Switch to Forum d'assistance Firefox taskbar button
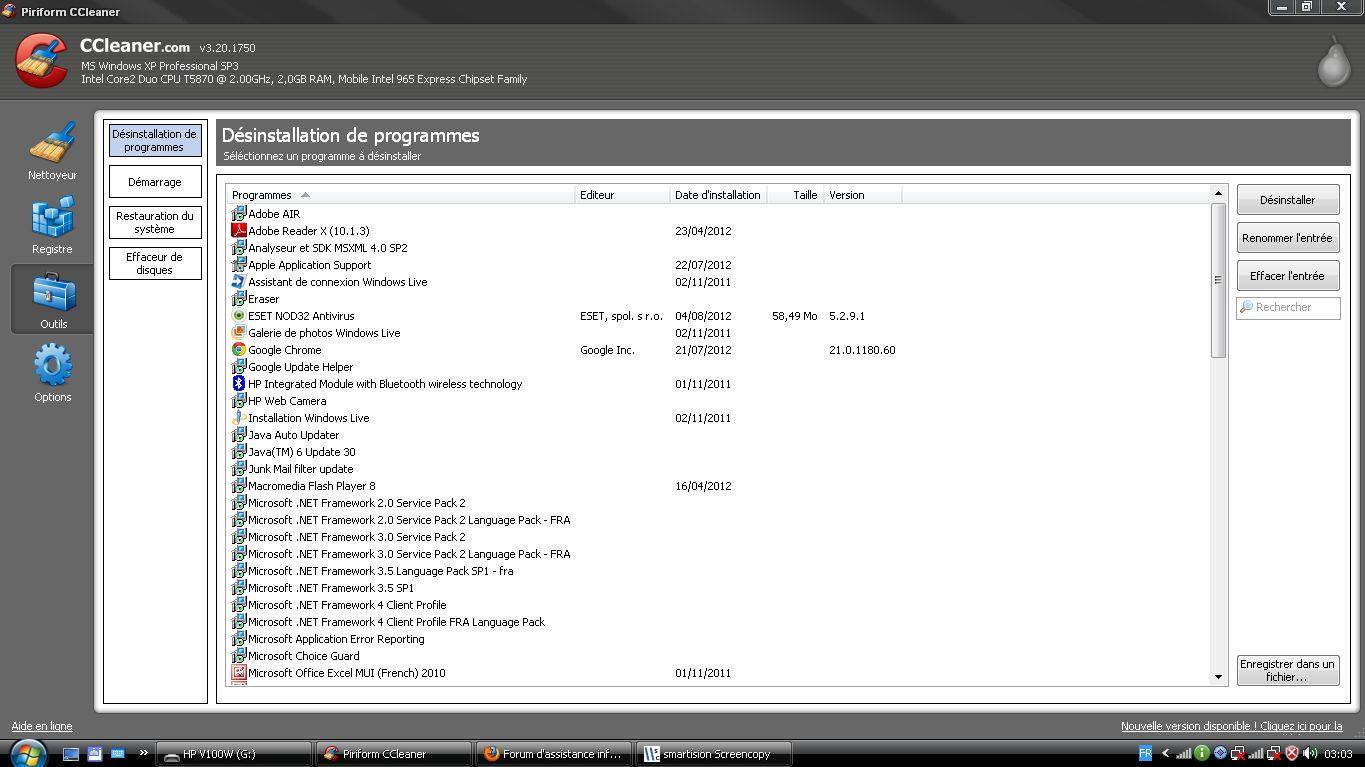The width and height of the screenshot is (1365, 767). click(x=553, y=754)
